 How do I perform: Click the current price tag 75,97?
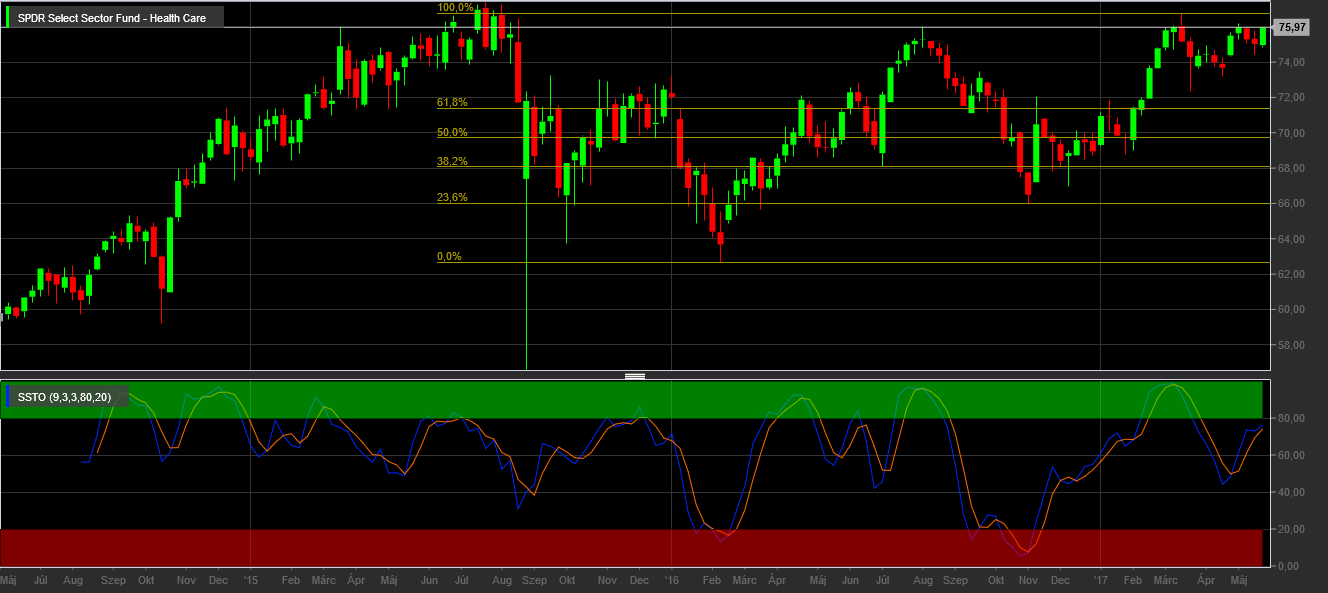click(1292, 28)
